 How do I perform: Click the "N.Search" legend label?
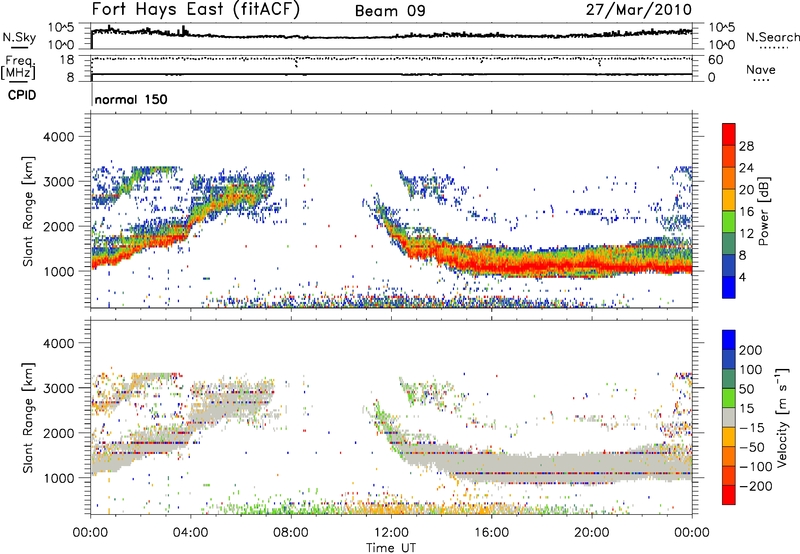(x=772, y=37)
